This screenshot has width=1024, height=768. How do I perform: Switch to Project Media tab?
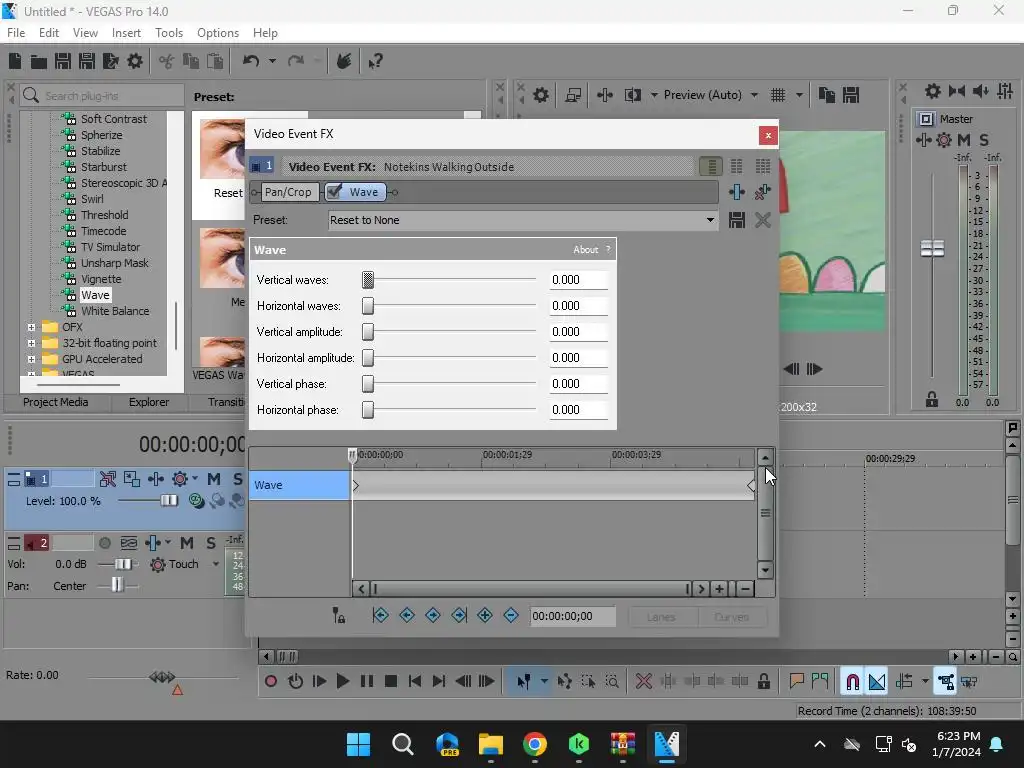click(x=56, y=402)
